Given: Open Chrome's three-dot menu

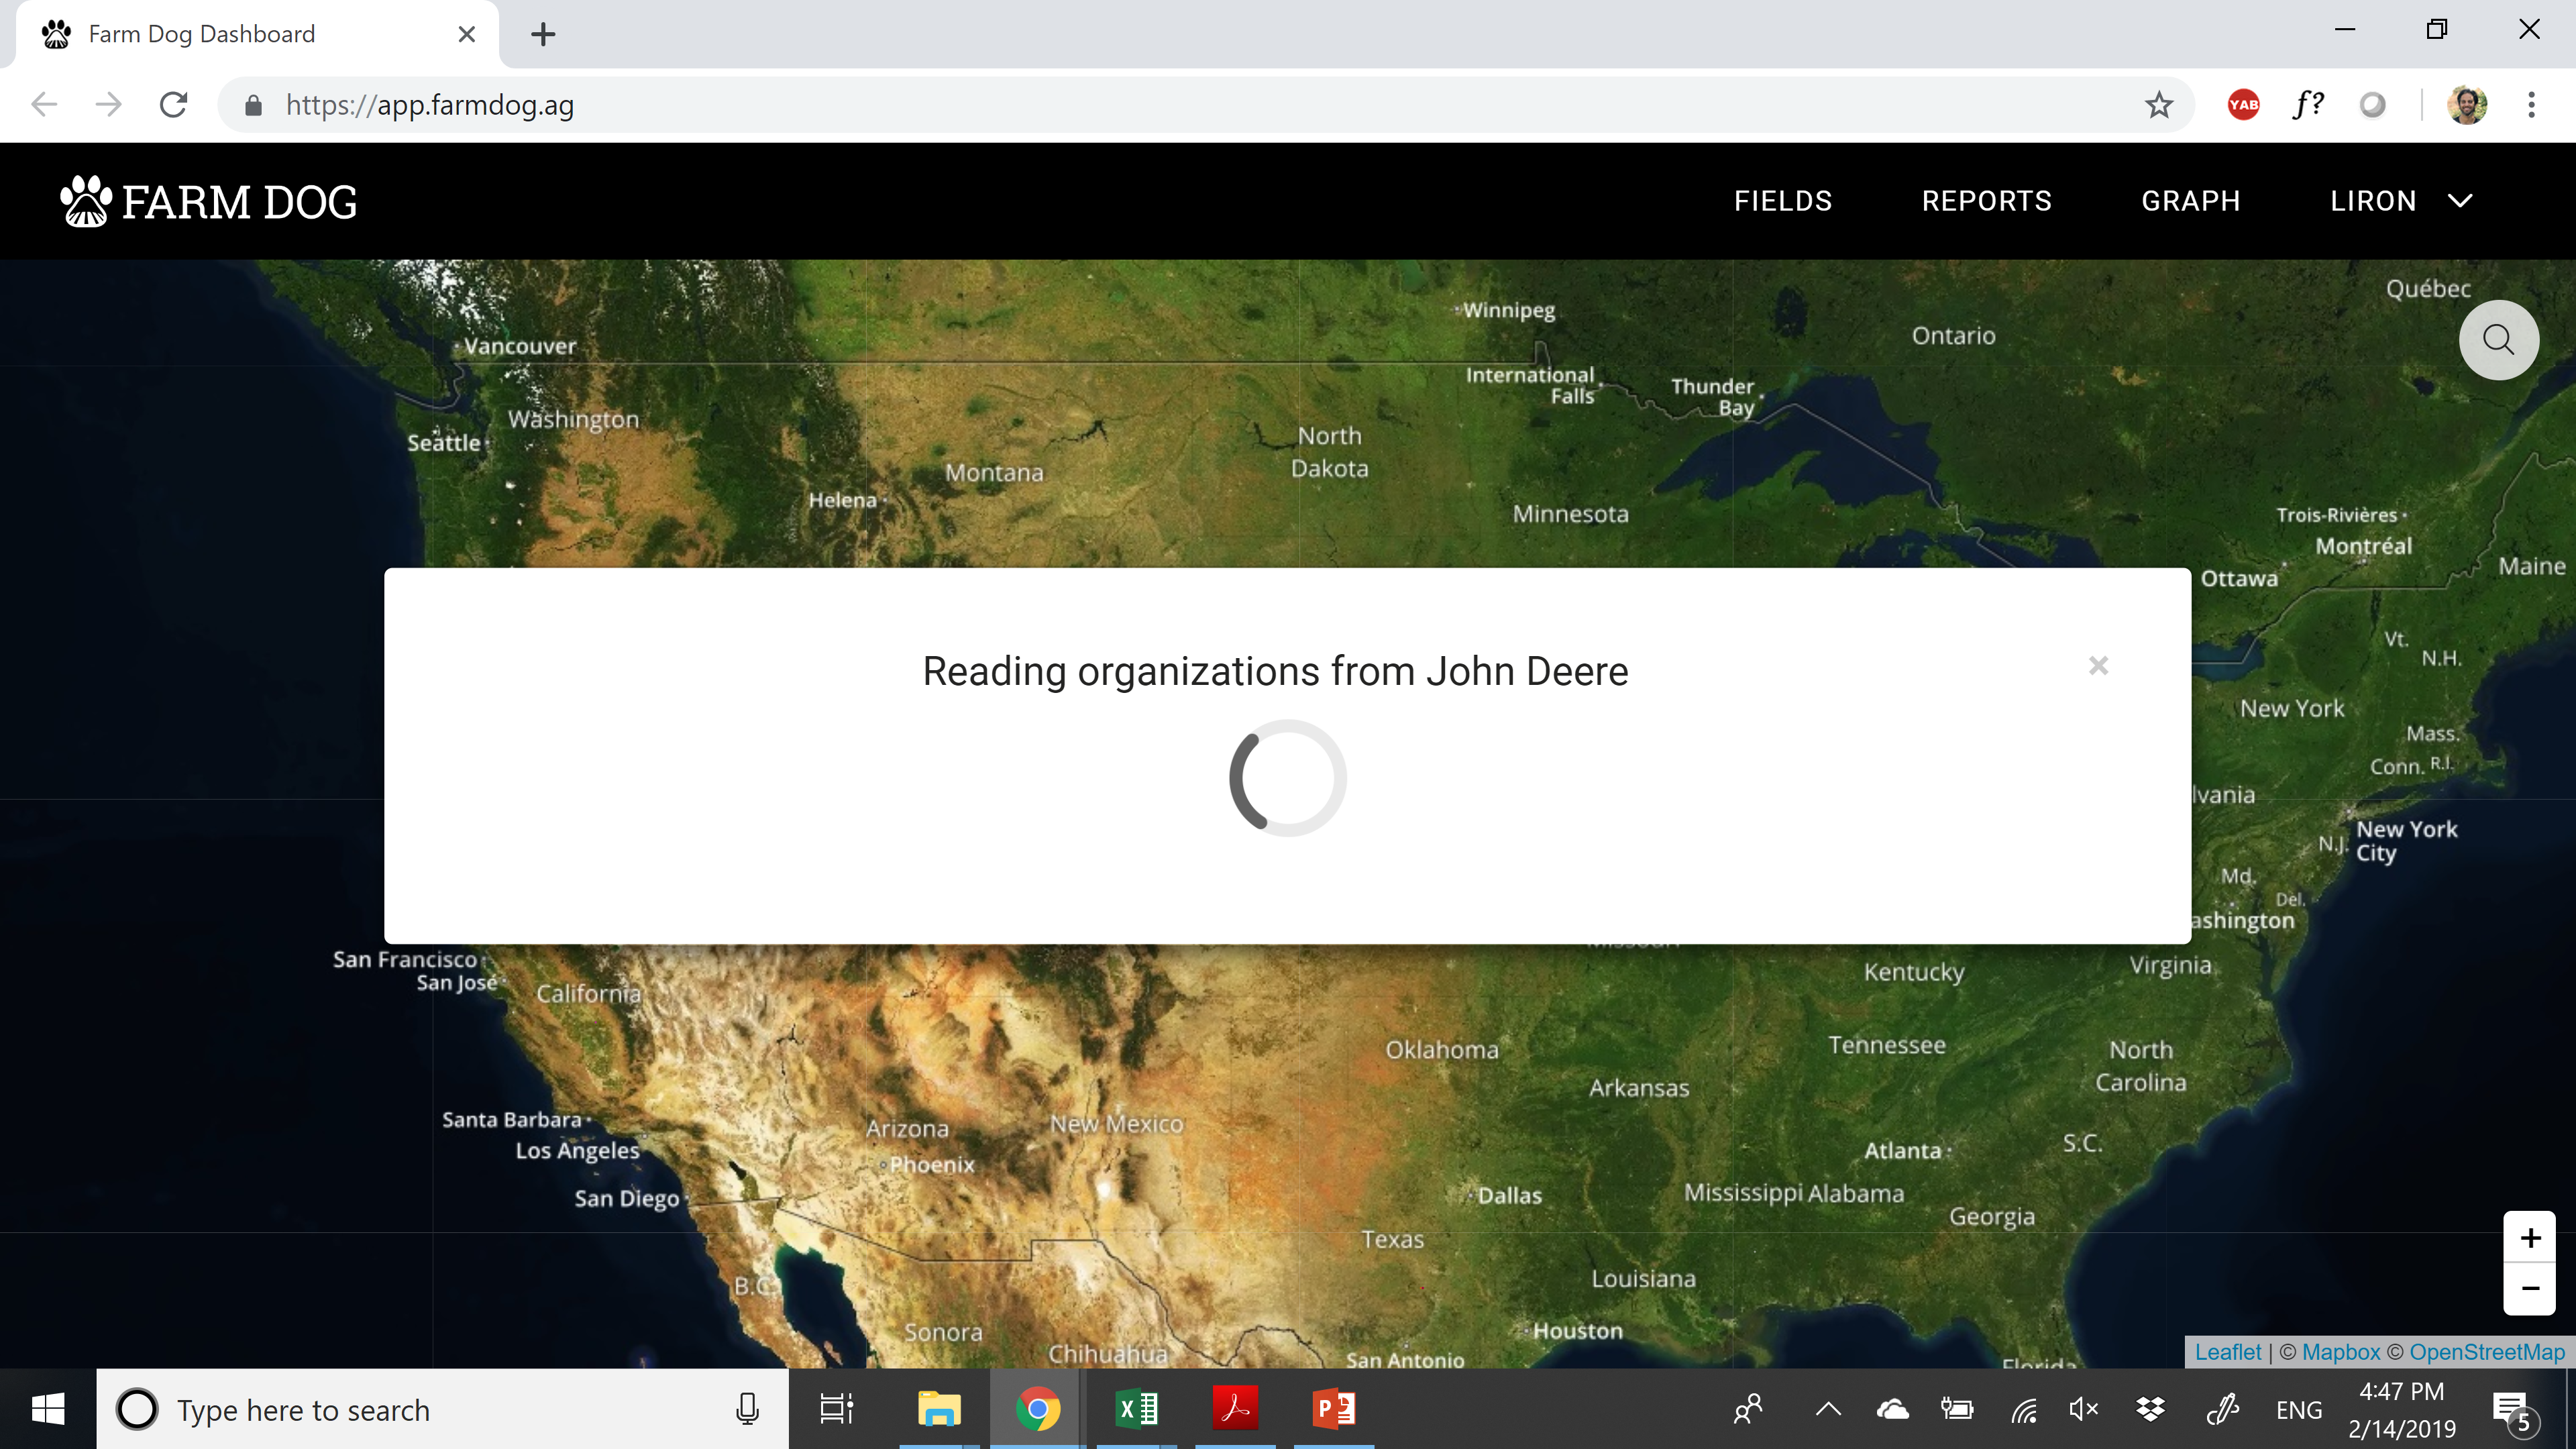Looking at the screenshot, I should click(x=2531, y=104).
